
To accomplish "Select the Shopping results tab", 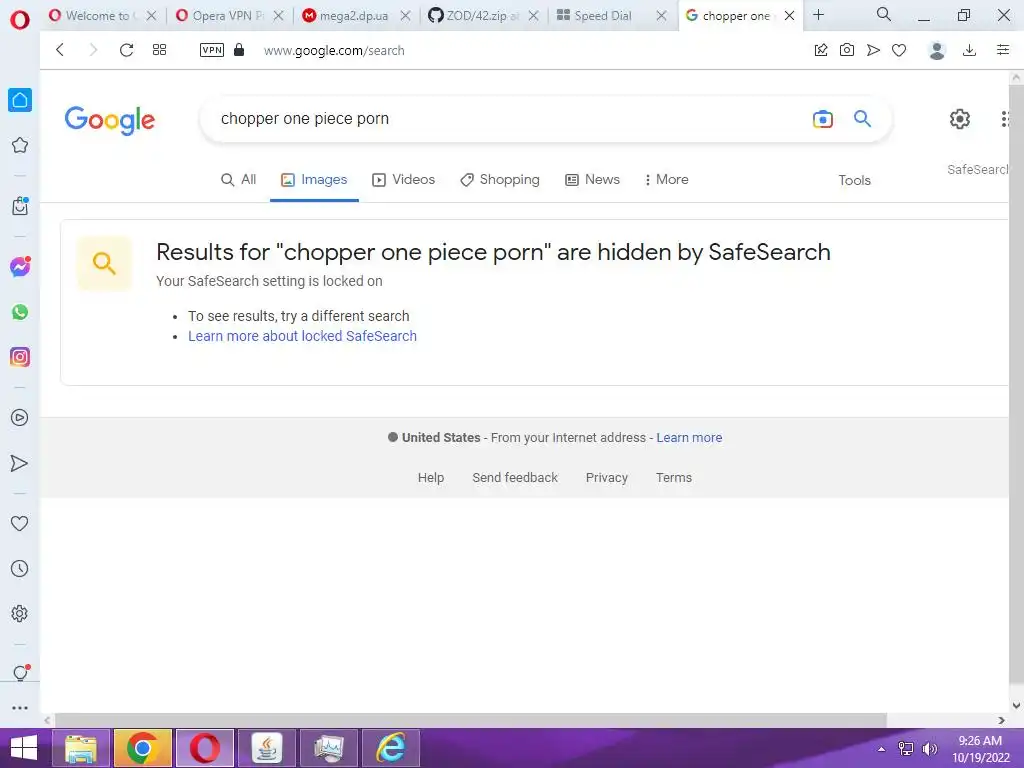I will pyautogui.click(x=500, y=180).
